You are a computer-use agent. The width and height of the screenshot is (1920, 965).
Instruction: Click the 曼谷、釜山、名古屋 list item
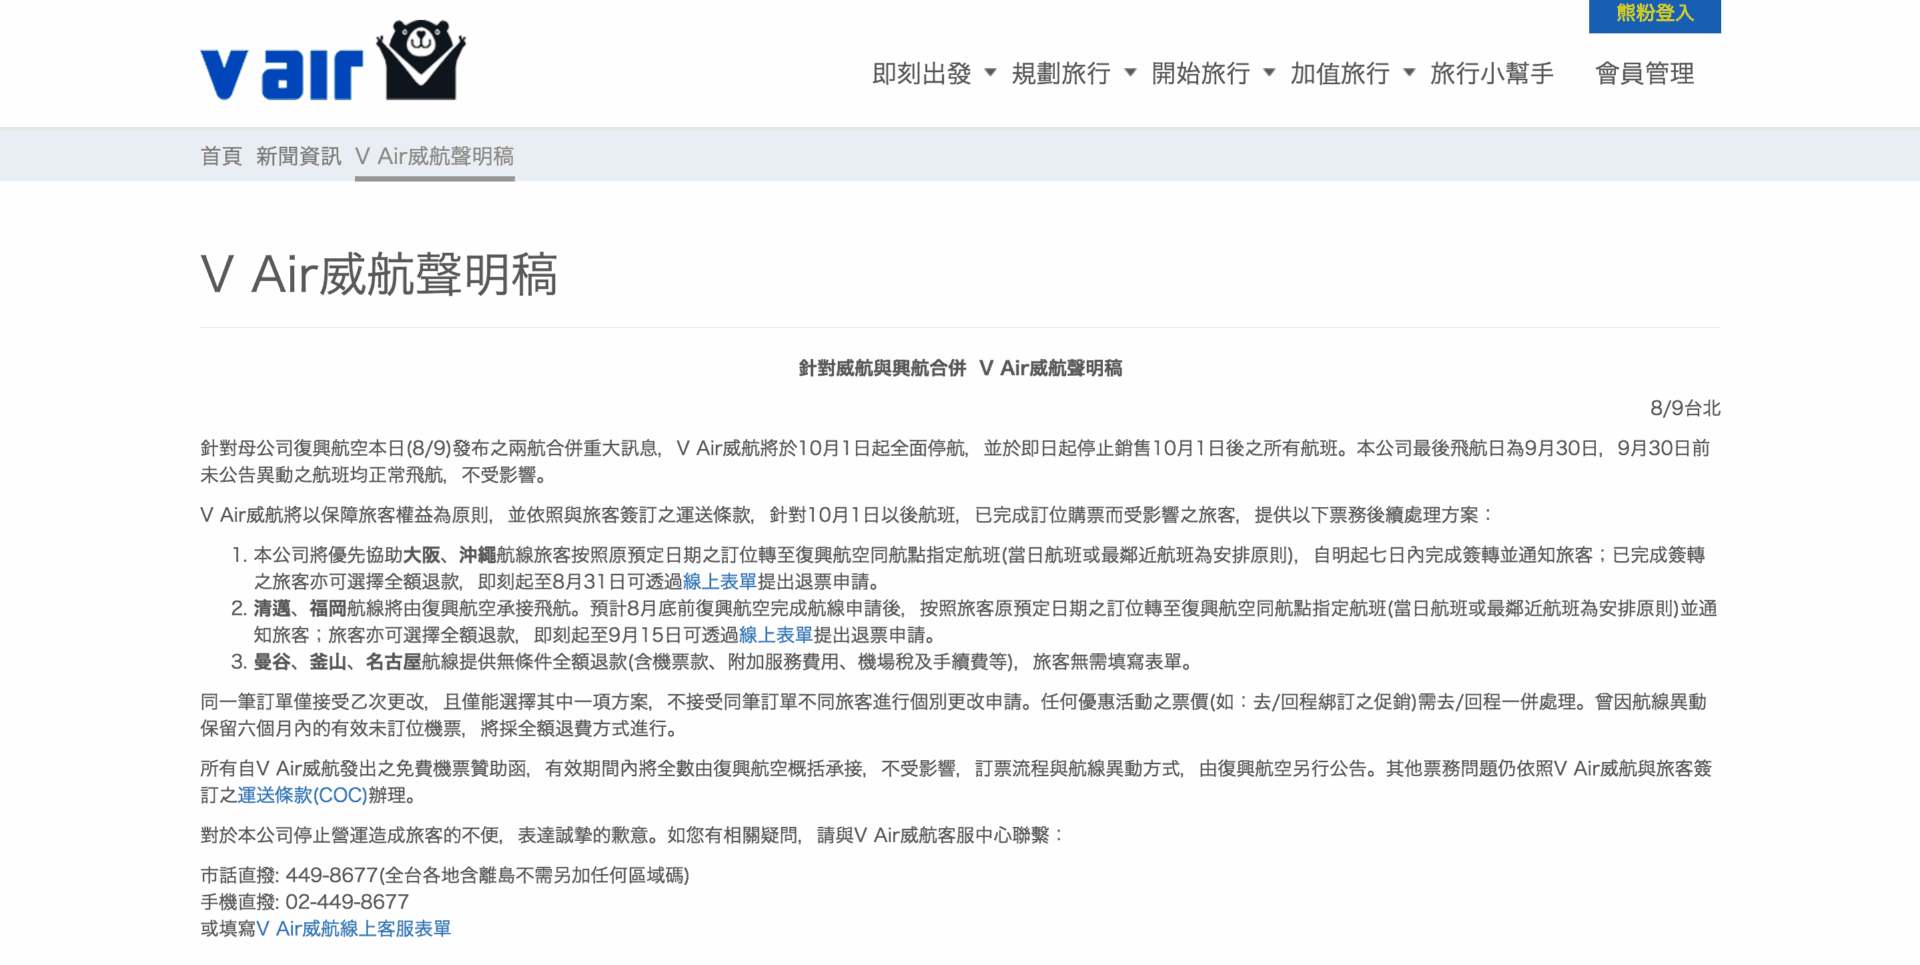(723, 662)
